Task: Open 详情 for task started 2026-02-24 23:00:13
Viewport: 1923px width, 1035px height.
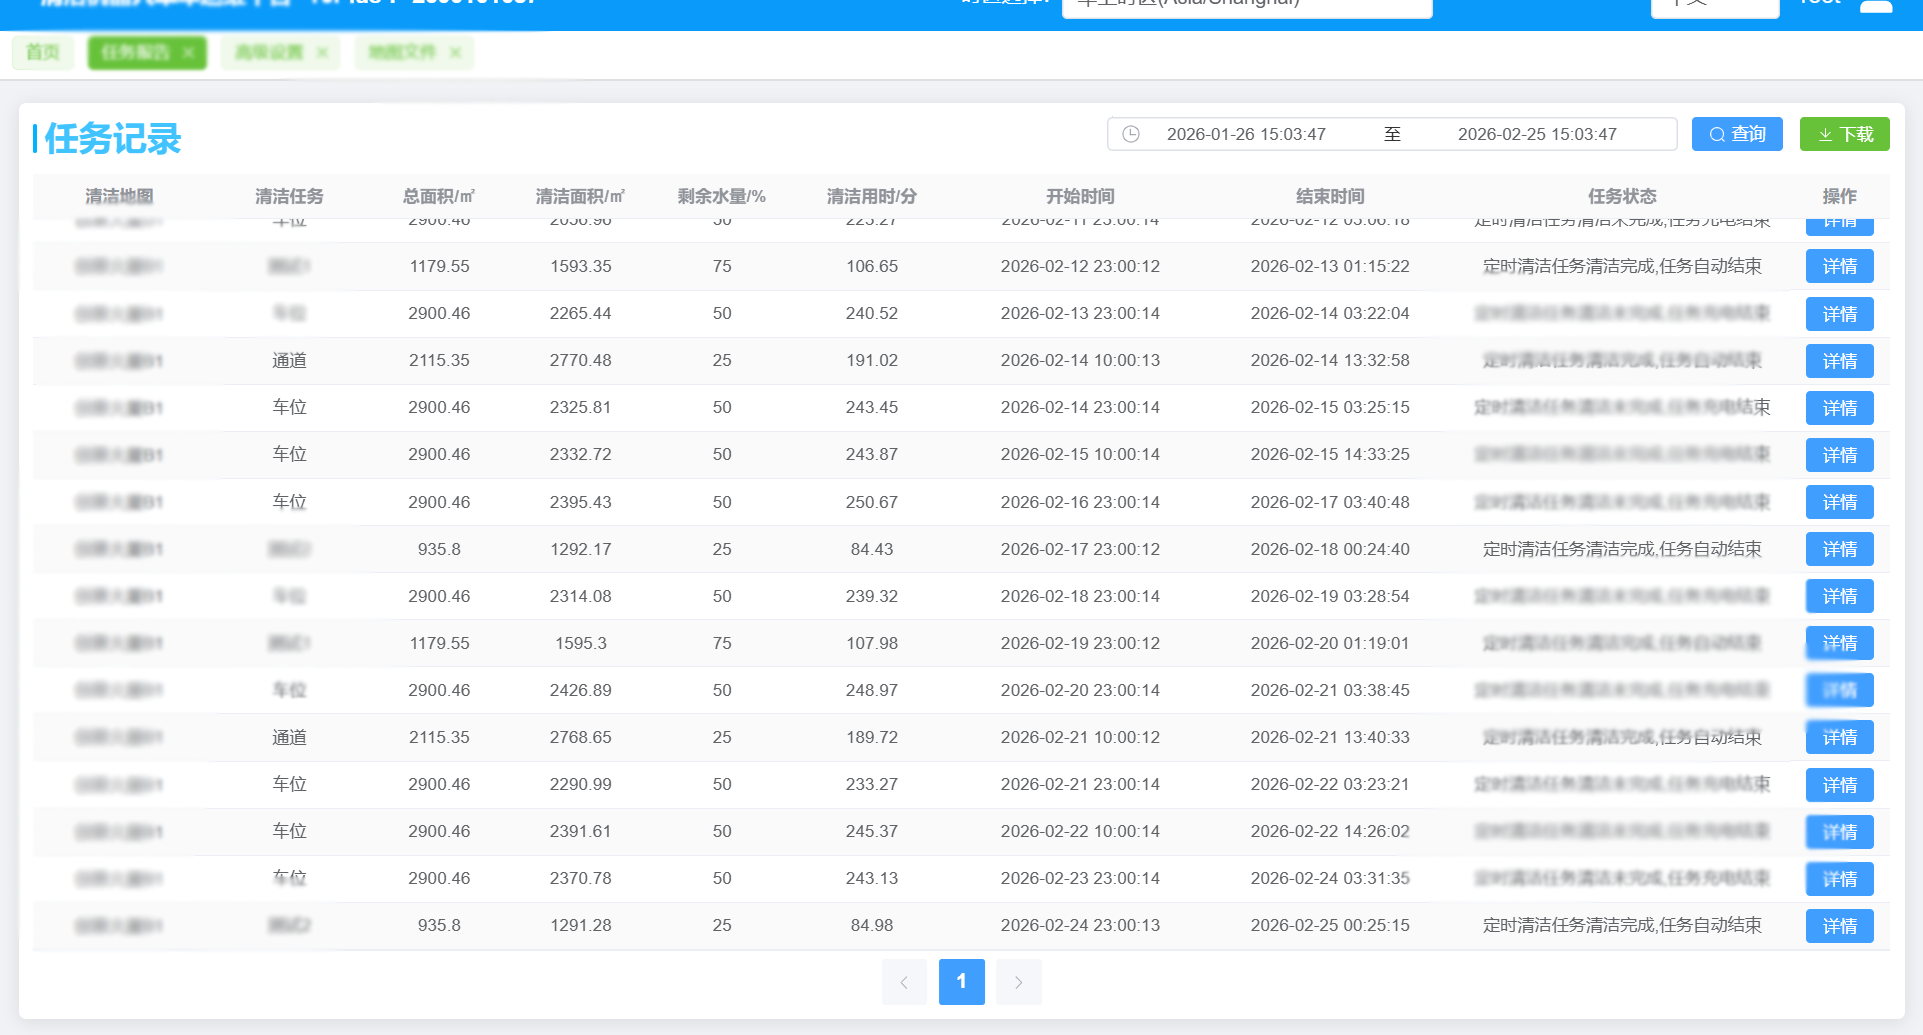Action: (x=1839, y=926)
